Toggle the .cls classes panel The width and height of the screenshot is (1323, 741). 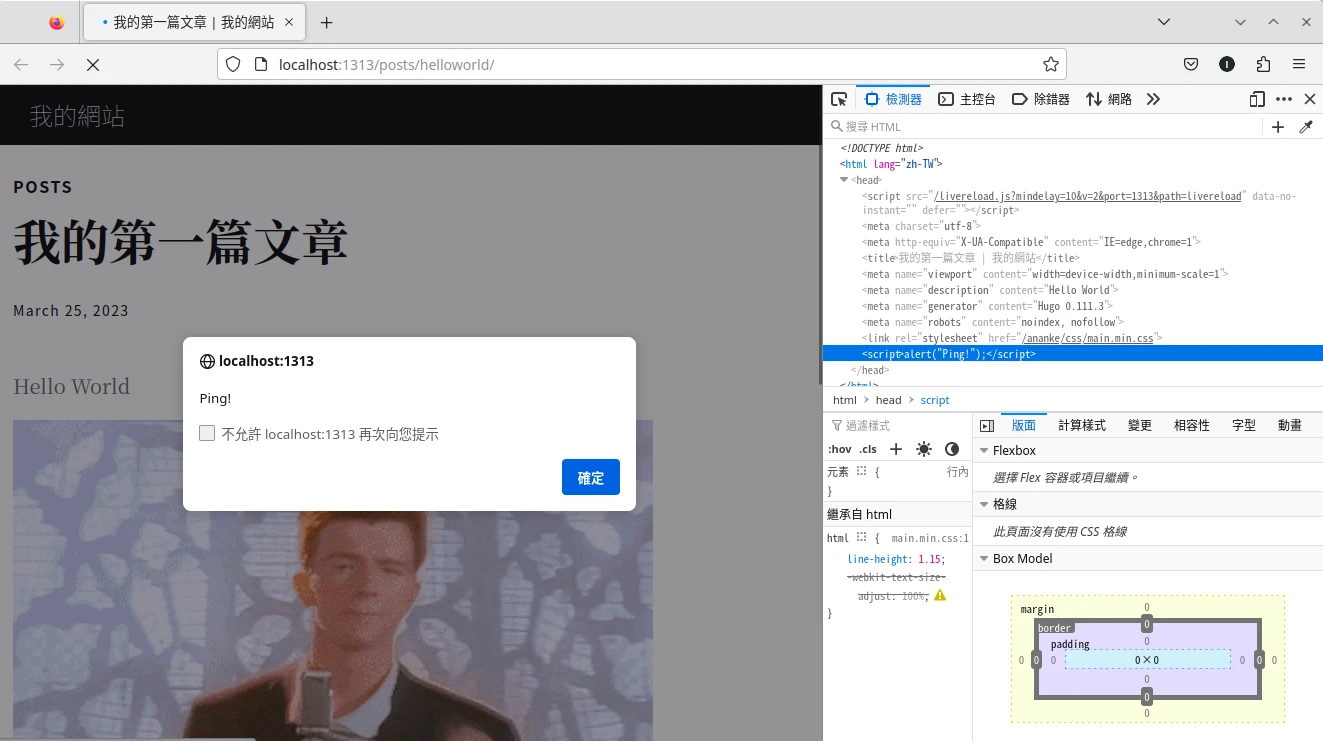(868, 449)
